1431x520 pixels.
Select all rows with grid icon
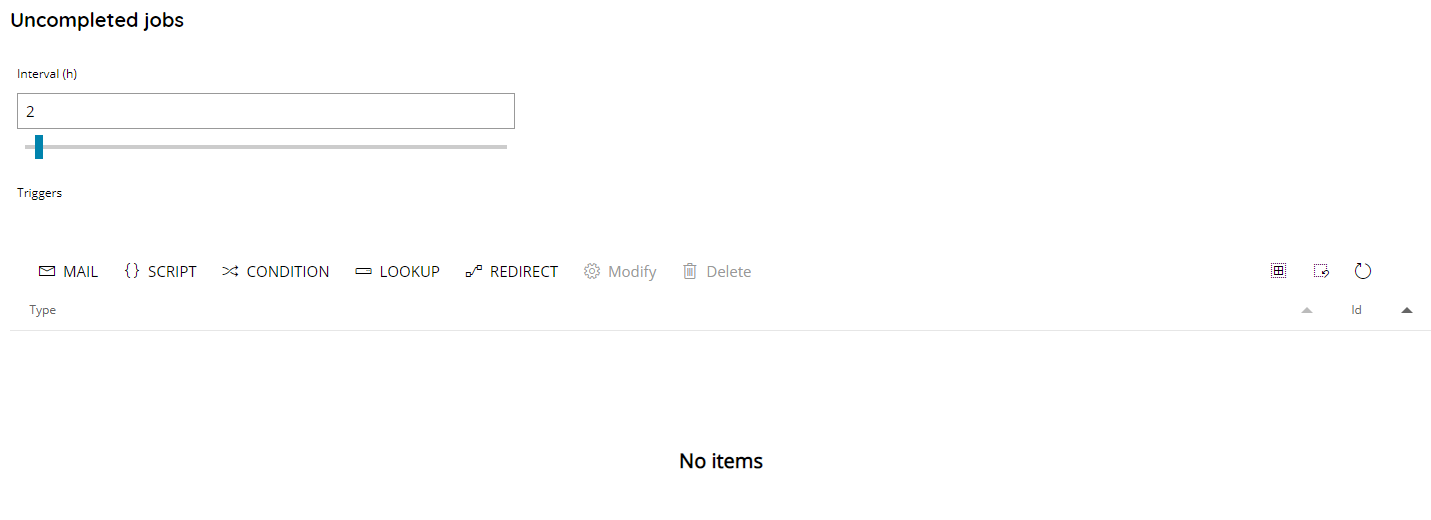pyautogui.click(x=1278, y=271)
